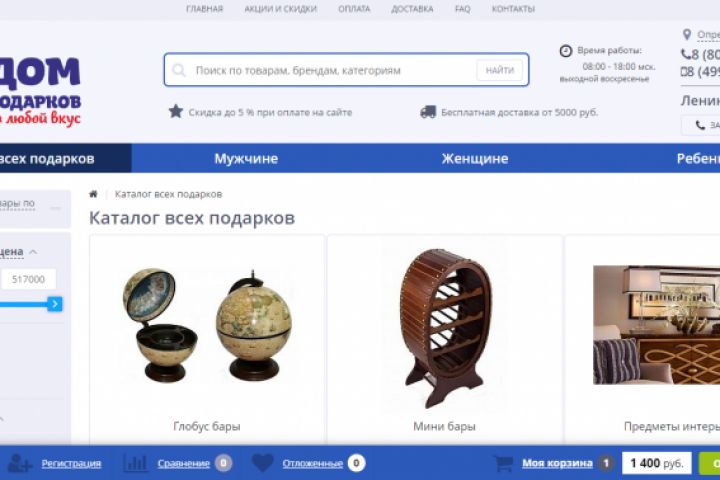Click the bar chart icon for Сравнение

pyautogui.click(x=135, y=463)
